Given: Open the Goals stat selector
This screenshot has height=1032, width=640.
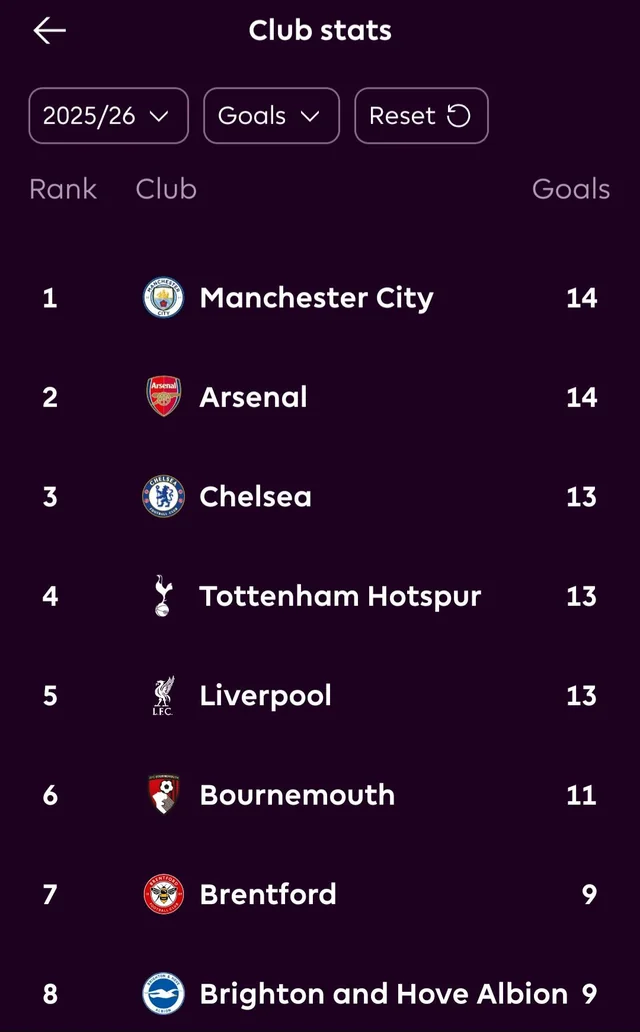Looking at the screenshot, I should (x=271, y=115).
